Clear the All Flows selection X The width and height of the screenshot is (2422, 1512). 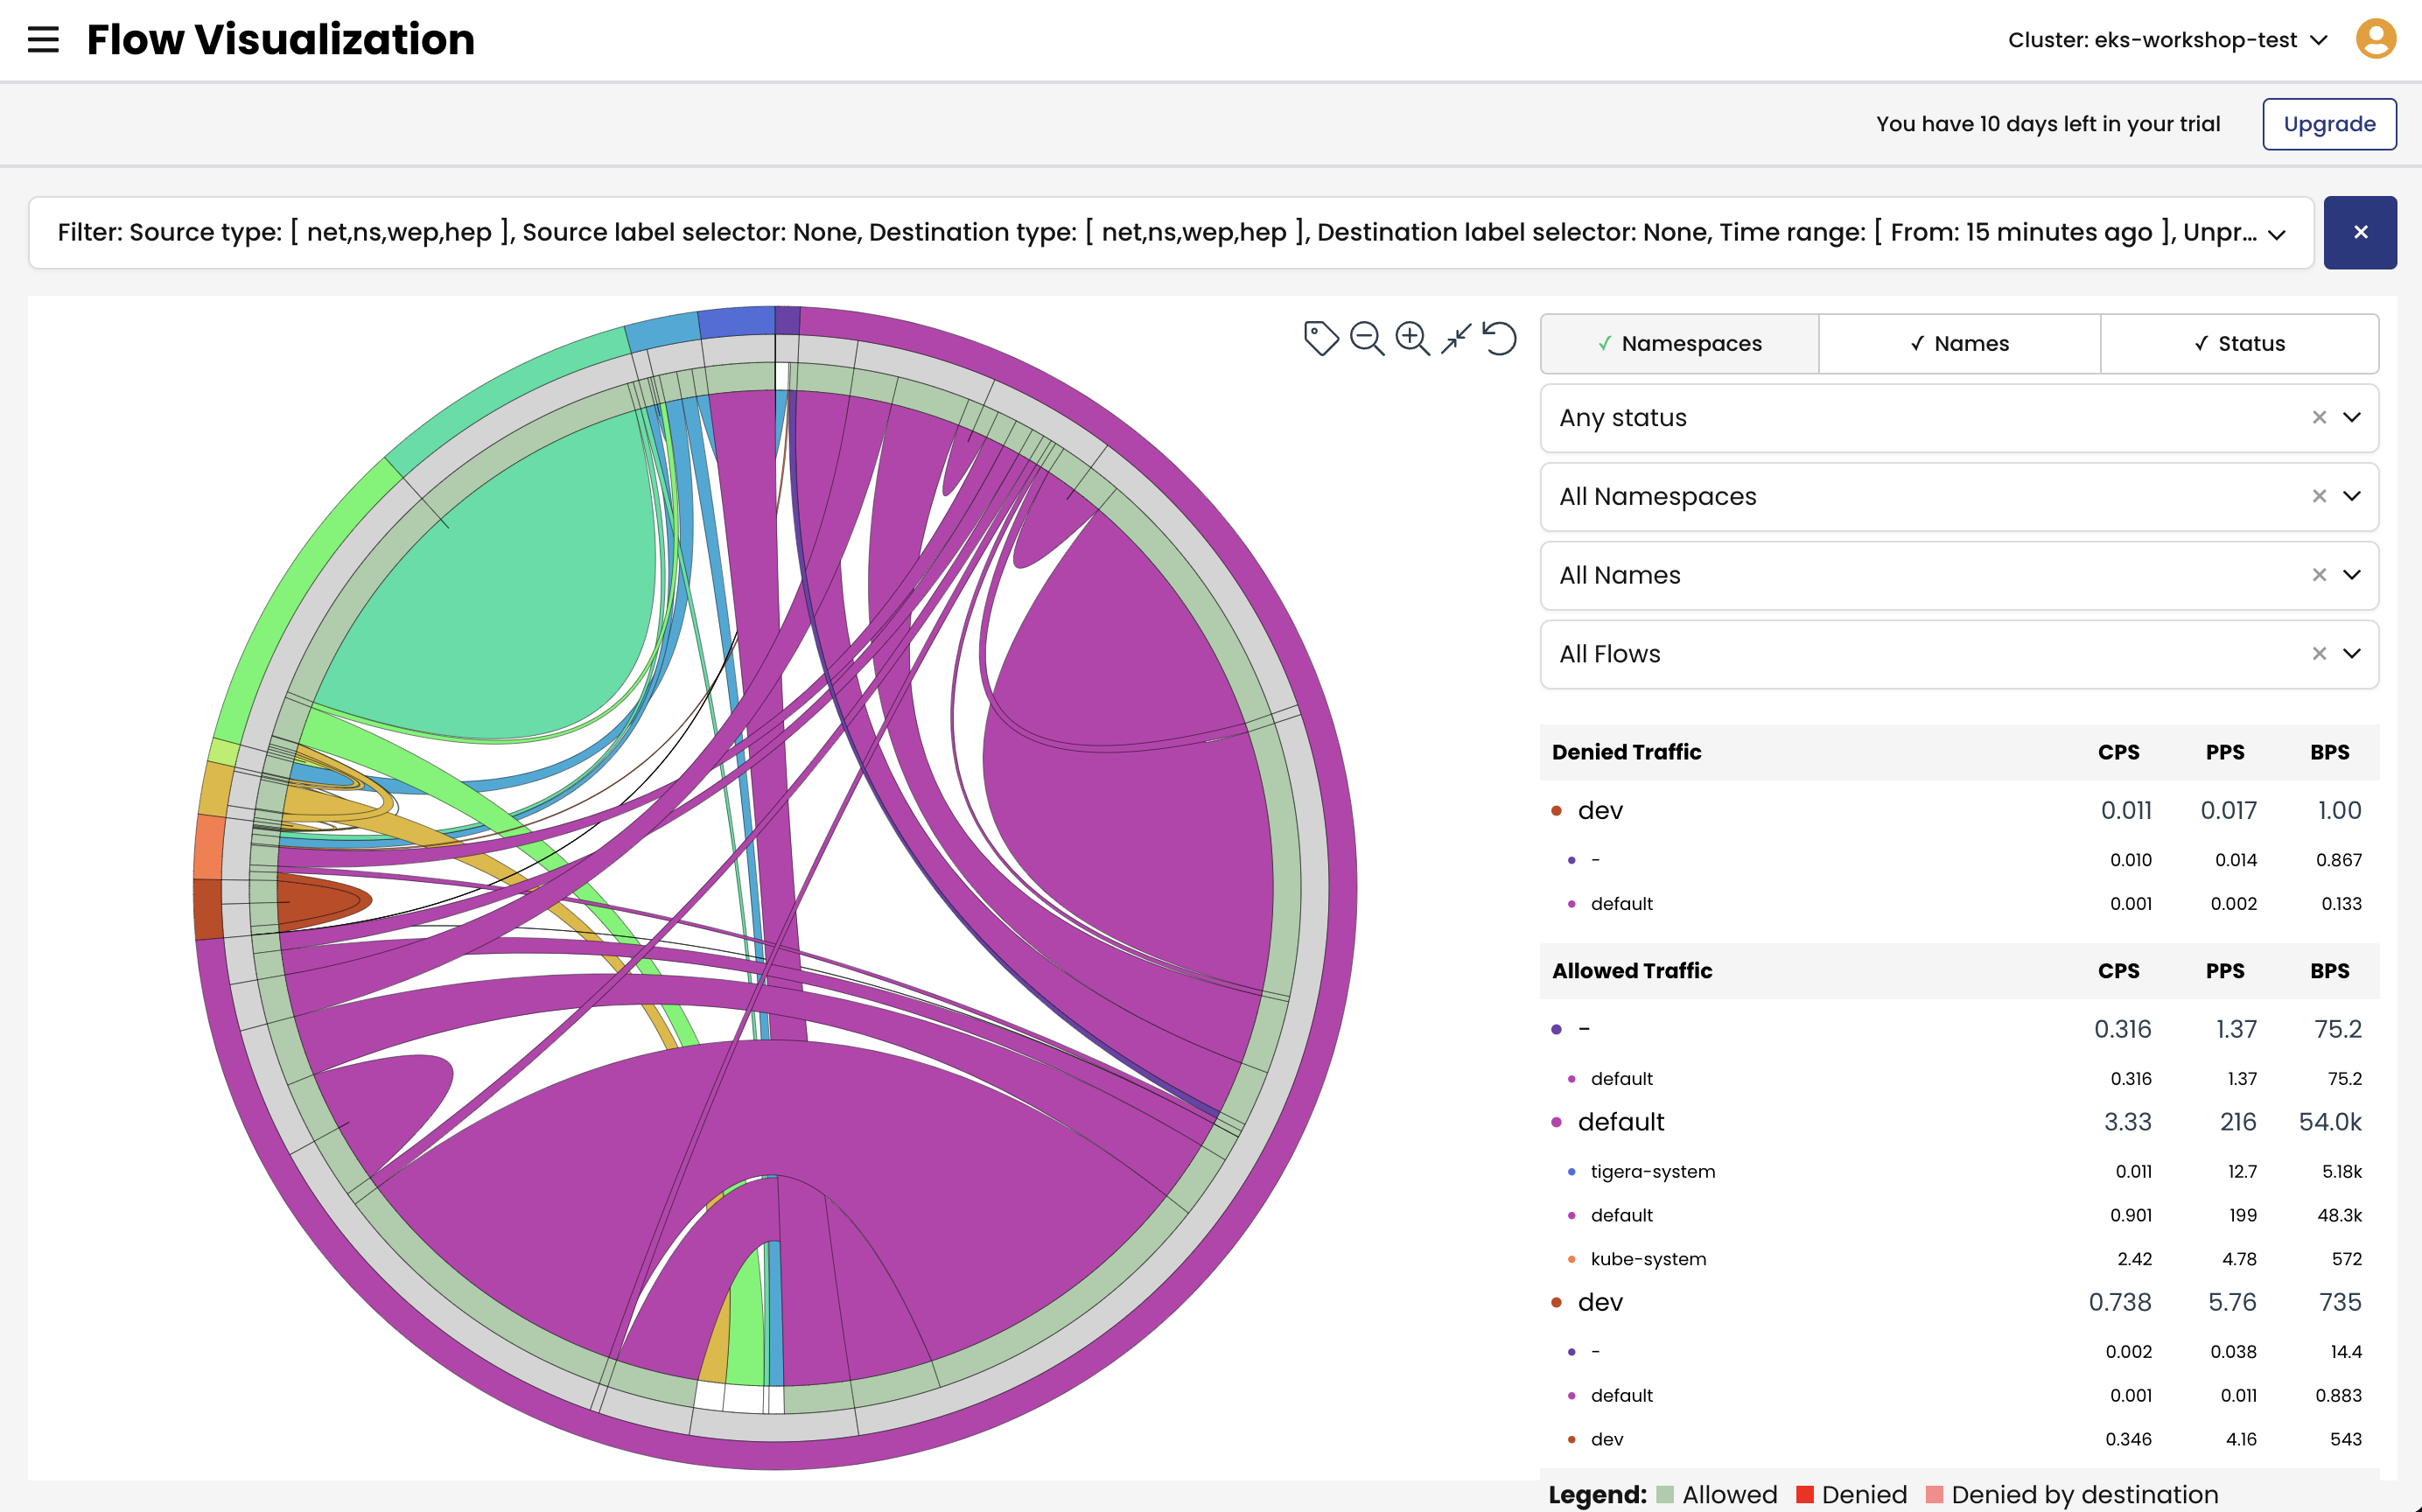(x=2319, y=654)
